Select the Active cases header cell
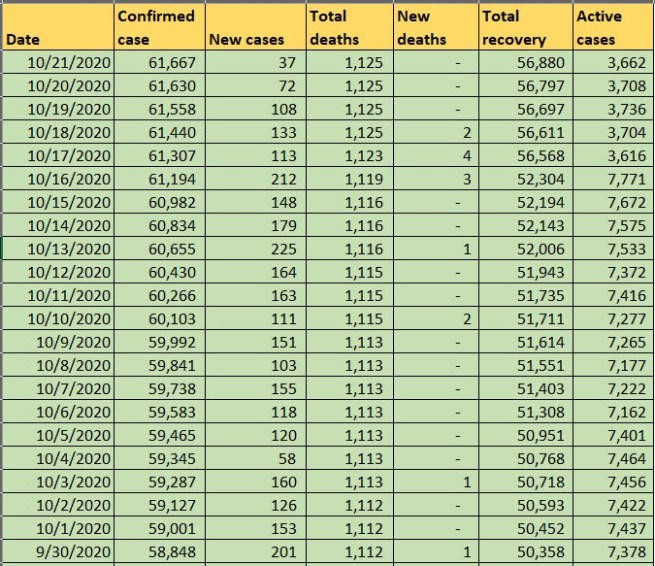The height and width of the screenshot is (566, 655). click(614, 27)
